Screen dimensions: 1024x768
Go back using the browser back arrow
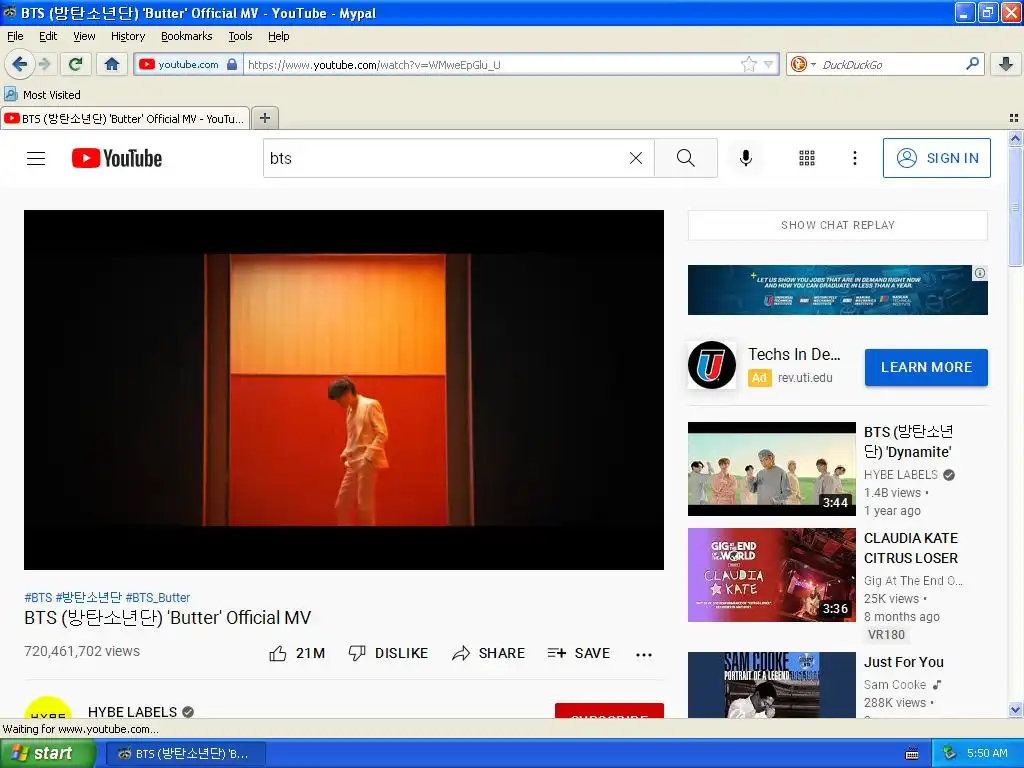[20, 64]
